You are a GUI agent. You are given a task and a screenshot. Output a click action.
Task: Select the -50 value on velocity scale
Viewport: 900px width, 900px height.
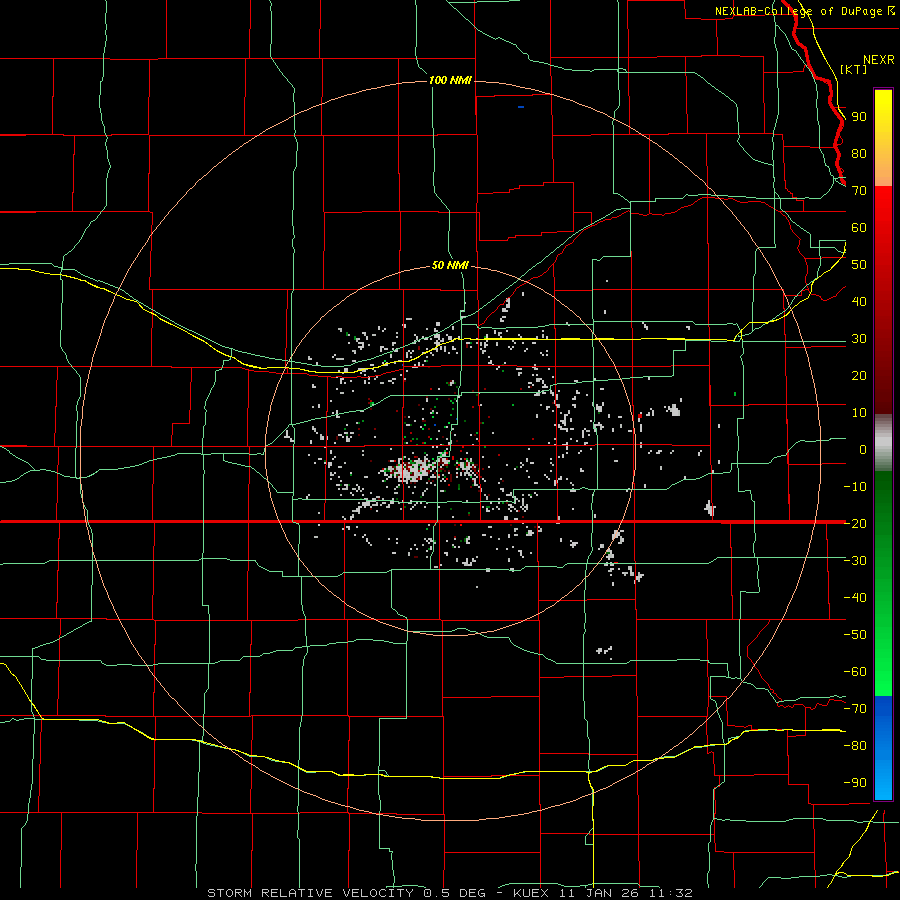click(855, 635)
